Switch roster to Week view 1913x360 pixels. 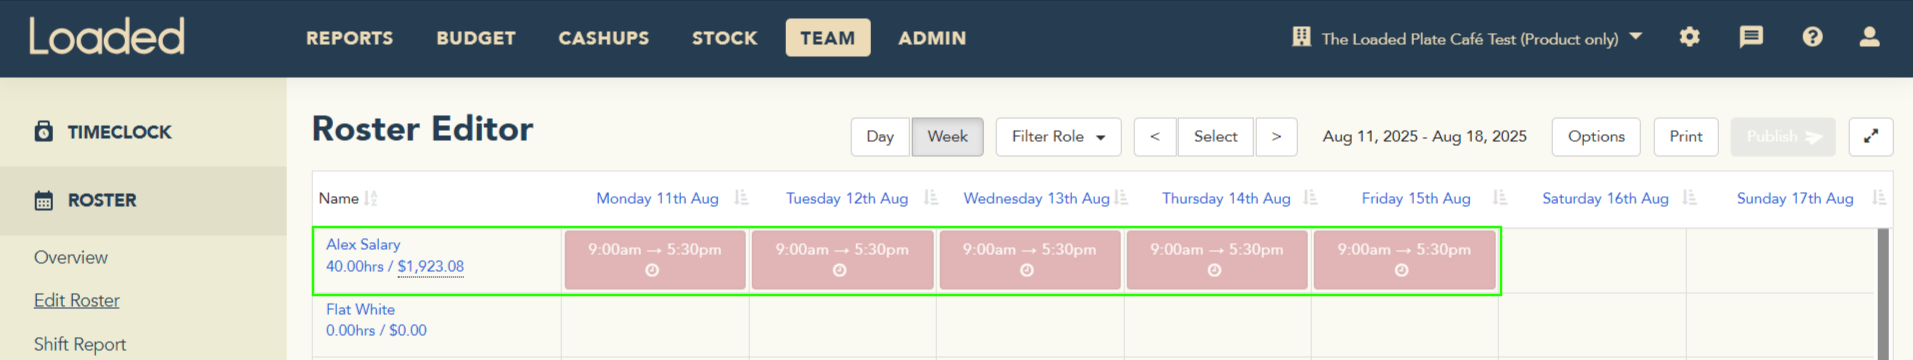(947, 136)
